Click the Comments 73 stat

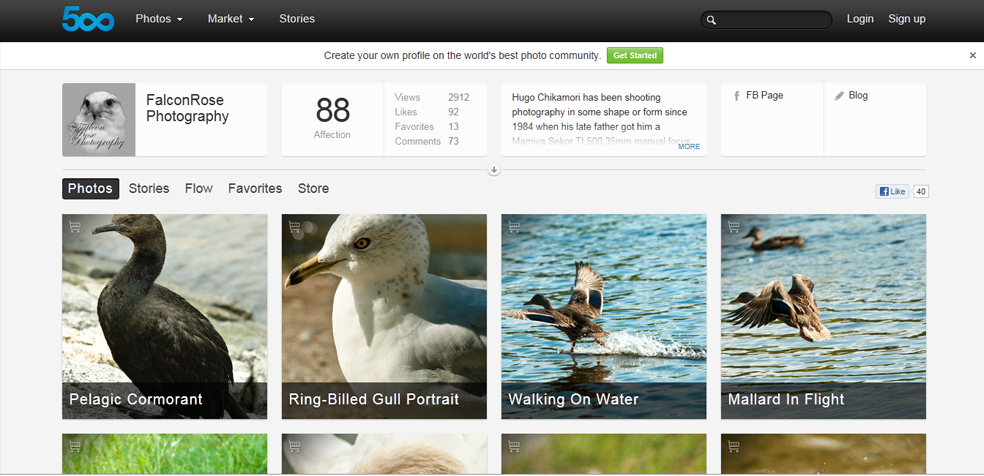tap(427, 142)
